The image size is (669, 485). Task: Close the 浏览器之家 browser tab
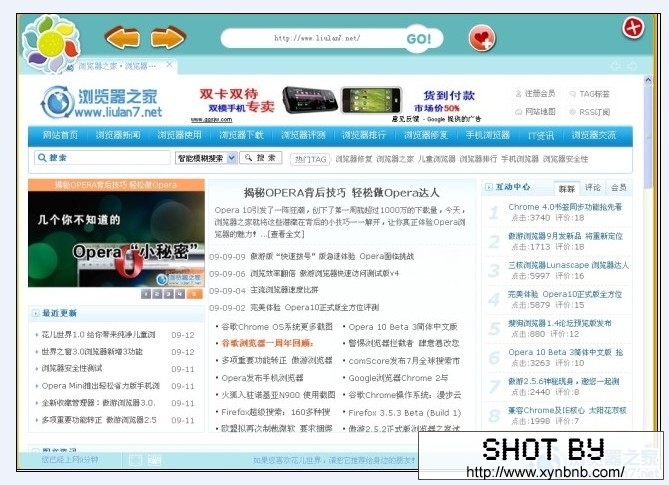pyautogui.click(x=169, y=65)
